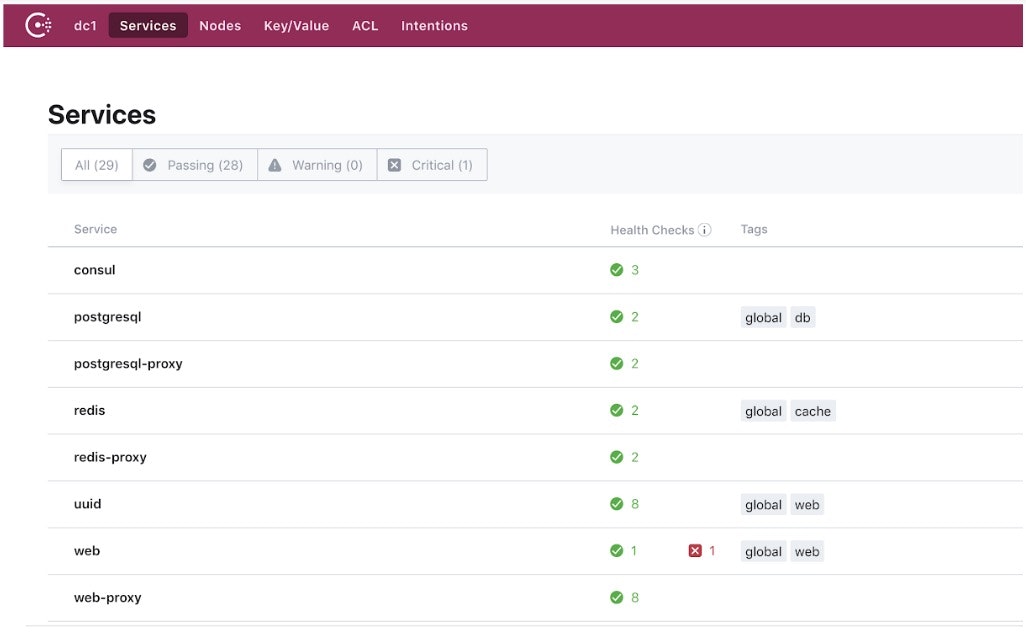Screen dimensions: 1026x637
Task: Open the redis service link
Action: pyautogui.click(x=89, y=411)
